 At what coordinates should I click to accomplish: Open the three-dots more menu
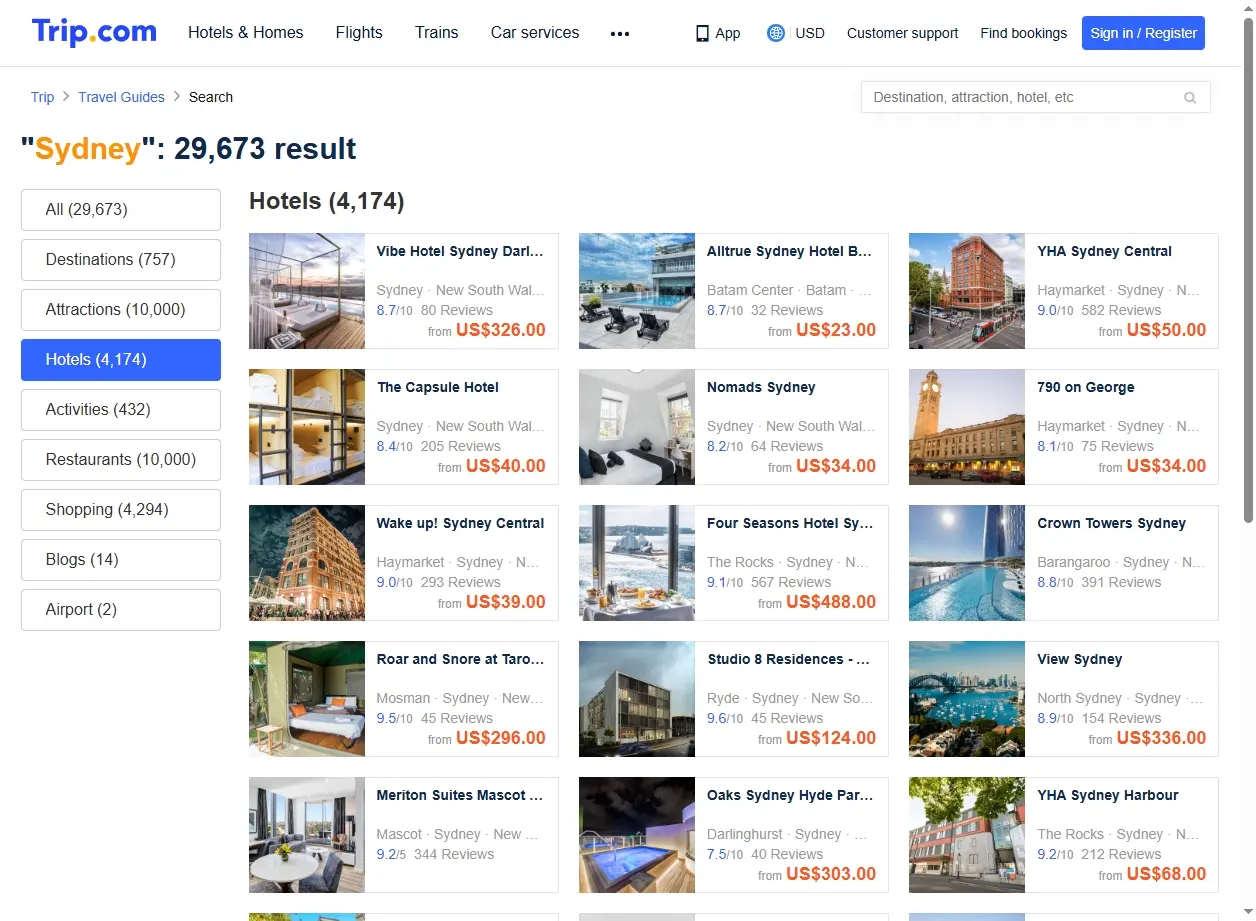pos(620,33)
